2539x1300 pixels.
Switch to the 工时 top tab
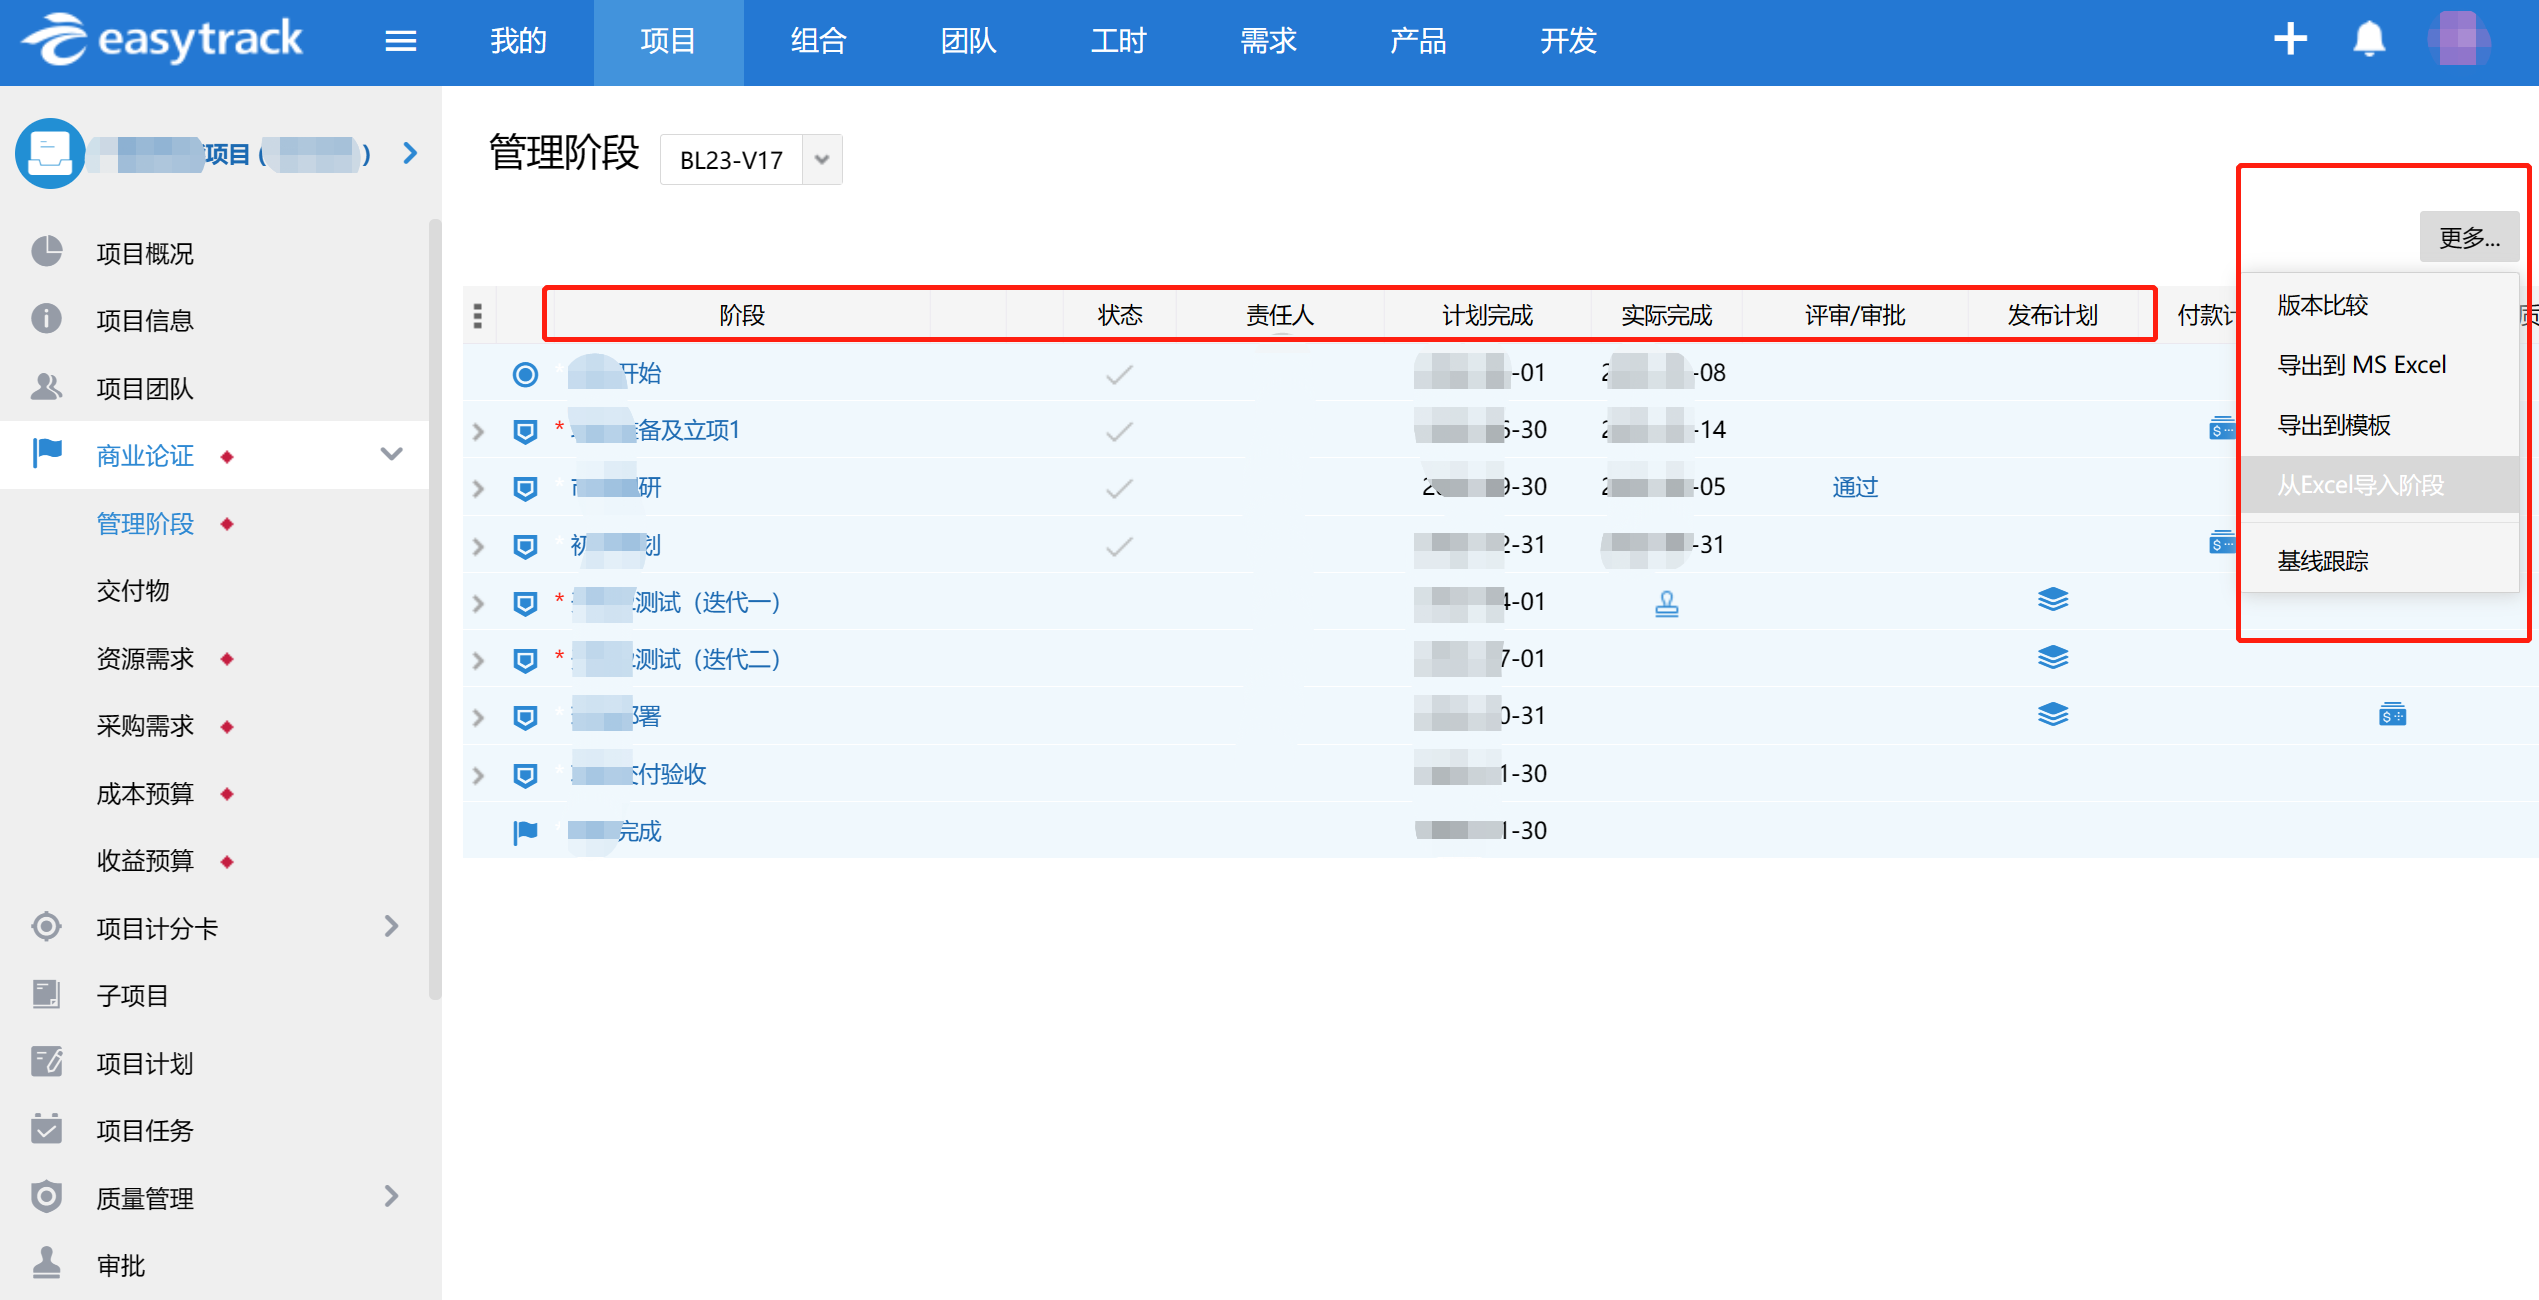click(1118, 41)
